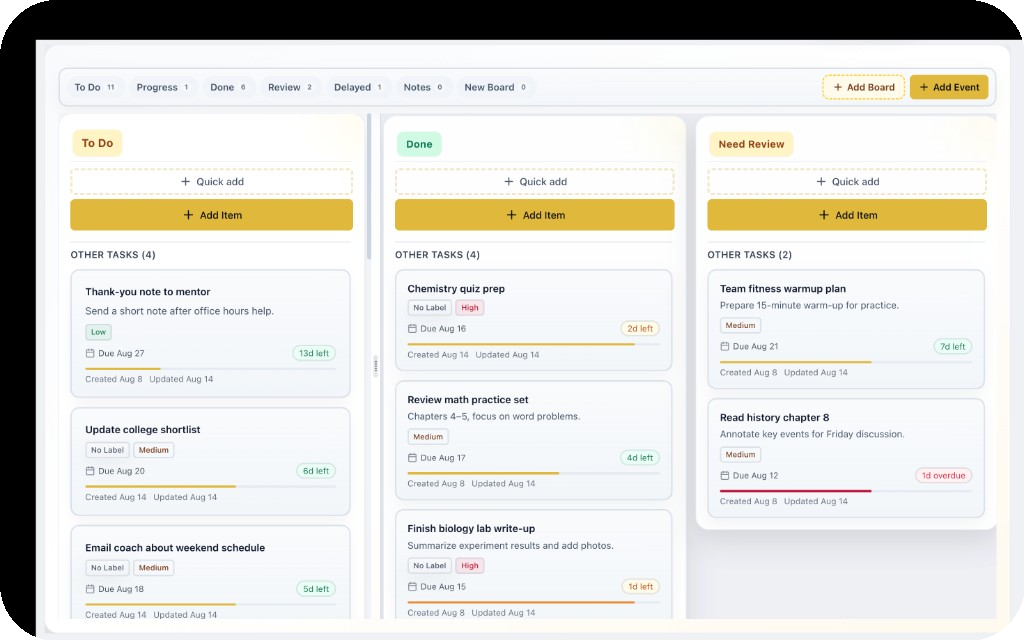Open the Review math practice set card
Viewport: 1024px width, 640px height.
(534, 440)
